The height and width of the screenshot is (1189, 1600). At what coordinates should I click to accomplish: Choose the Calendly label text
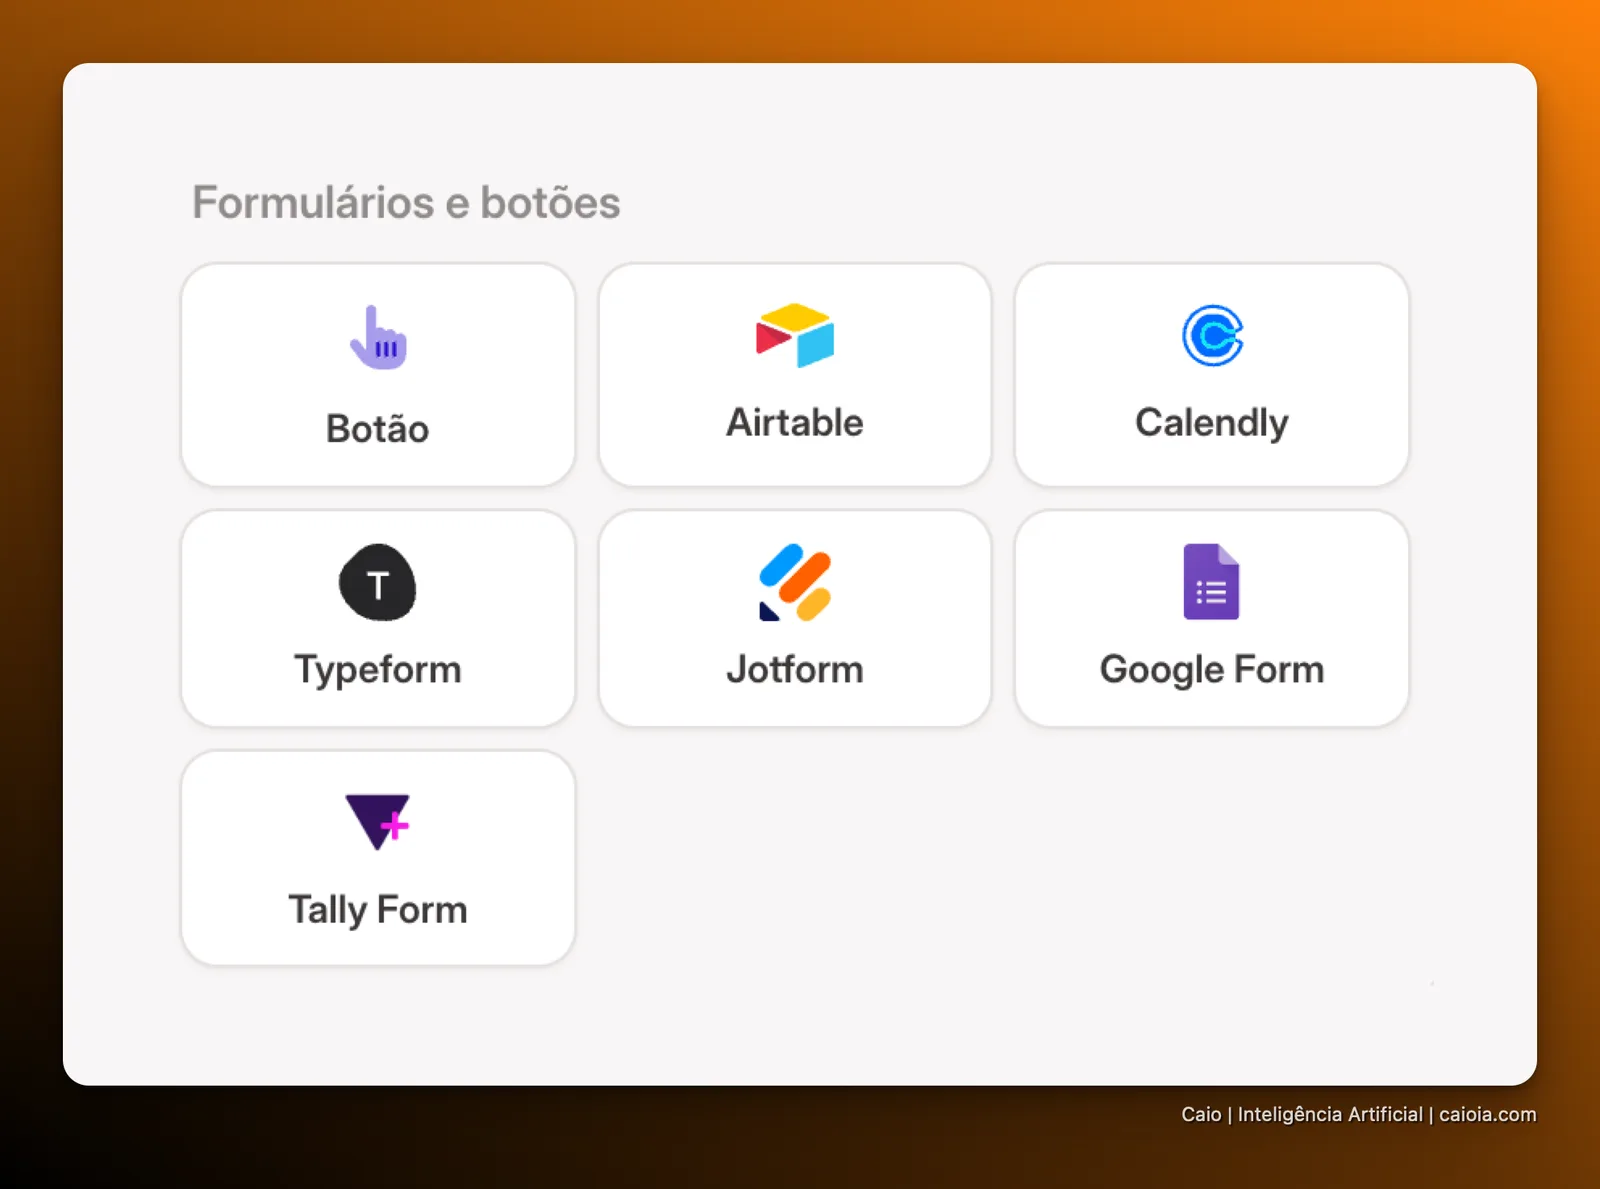pyautogui.click(x=1212, y=424)
